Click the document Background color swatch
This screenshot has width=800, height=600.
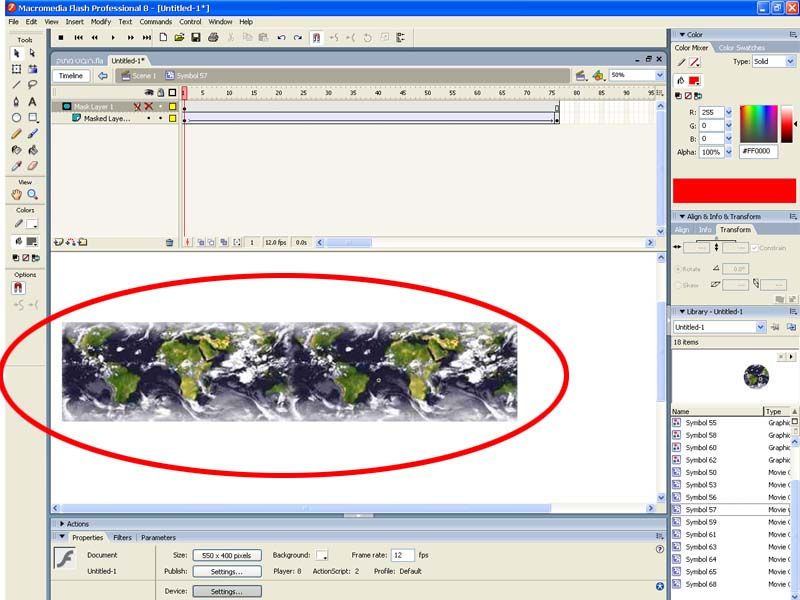tap(321, 555)
